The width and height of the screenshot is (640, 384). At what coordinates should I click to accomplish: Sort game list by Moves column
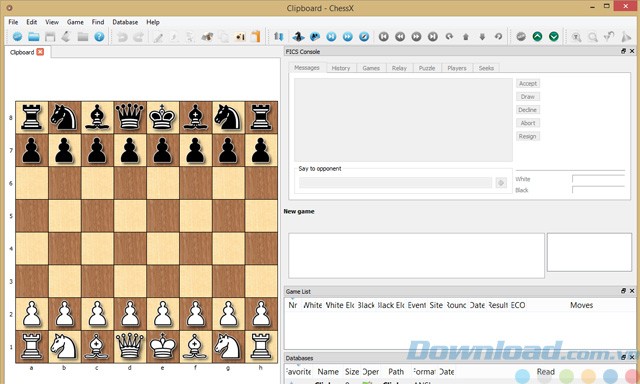(x=581, y=305)
